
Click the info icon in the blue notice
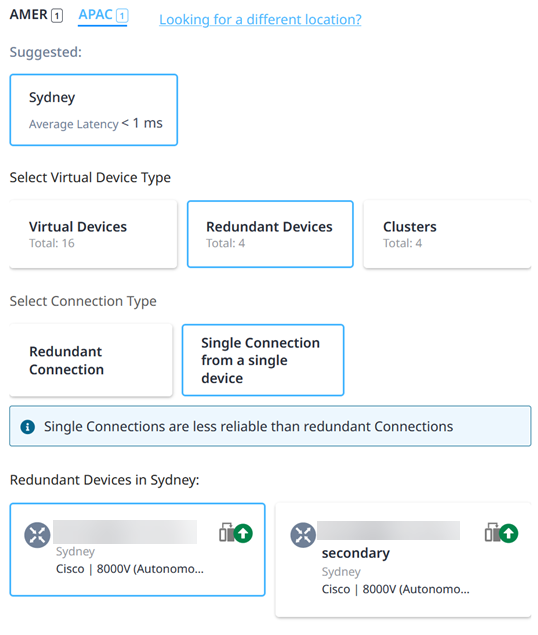28,426
